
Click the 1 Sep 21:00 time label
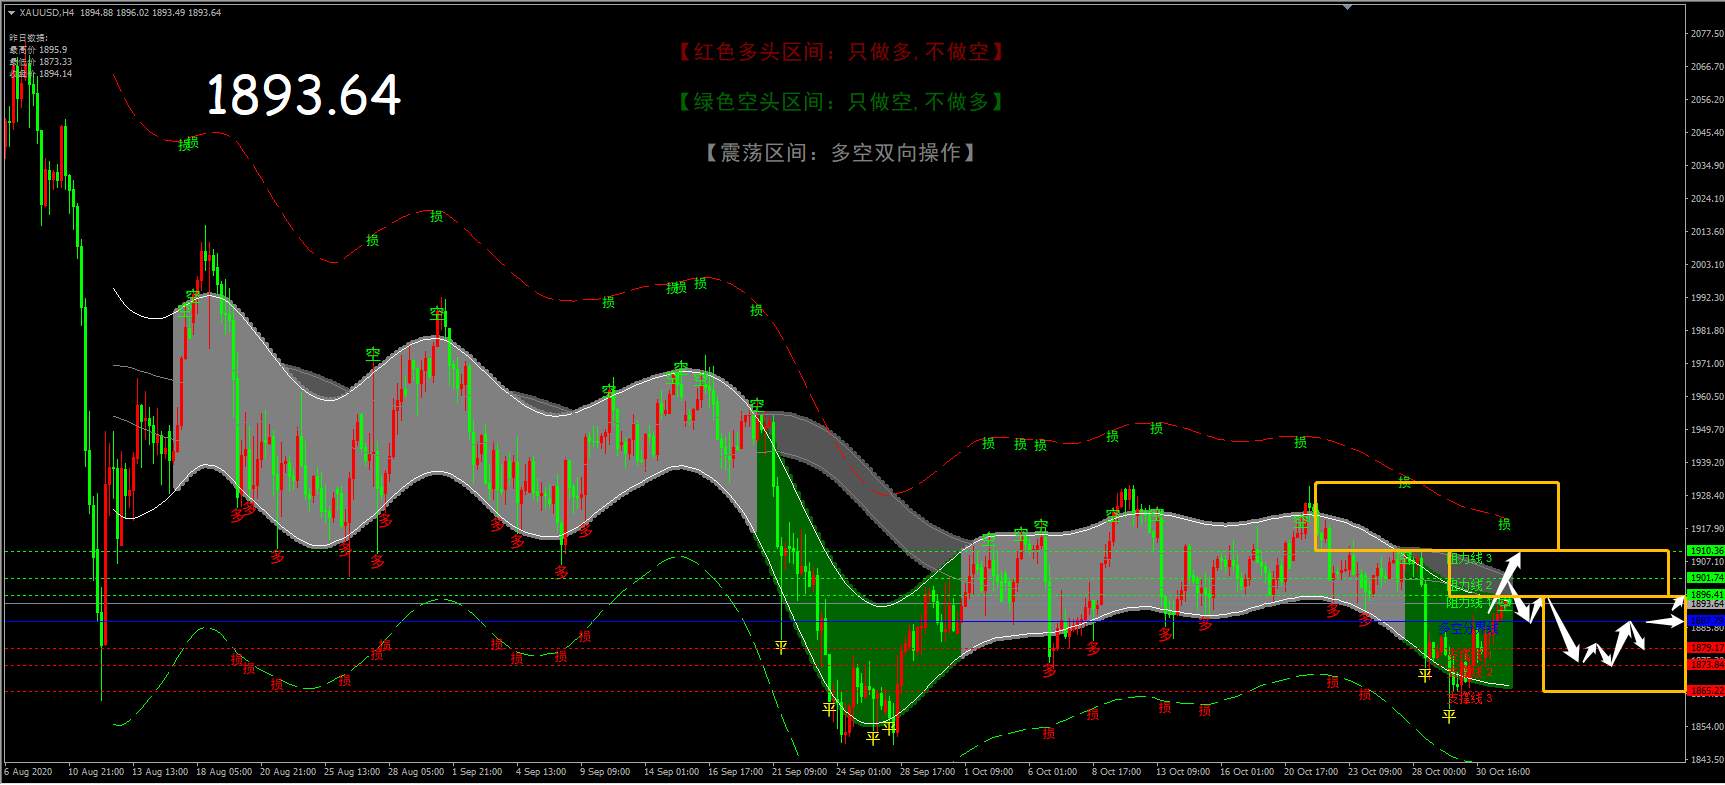[x=477, y=772]
